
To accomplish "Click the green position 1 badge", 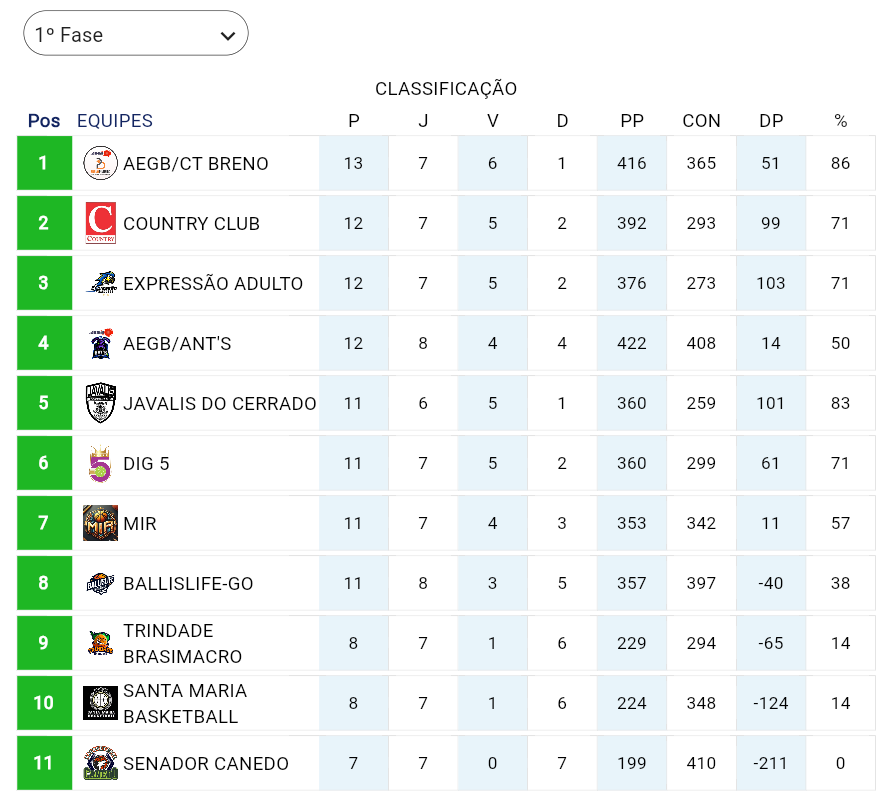I will [x=44, y=163].
